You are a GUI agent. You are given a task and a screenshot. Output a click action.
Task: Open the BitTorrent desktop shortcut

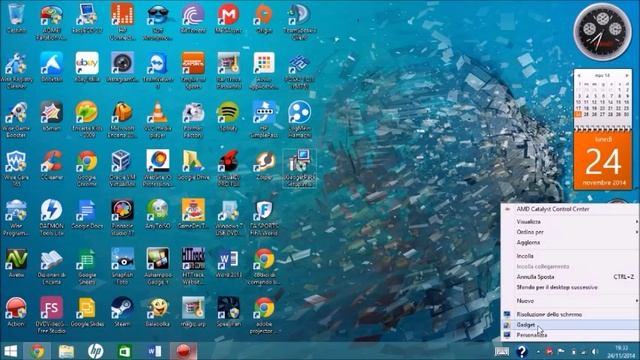[193, 18]
